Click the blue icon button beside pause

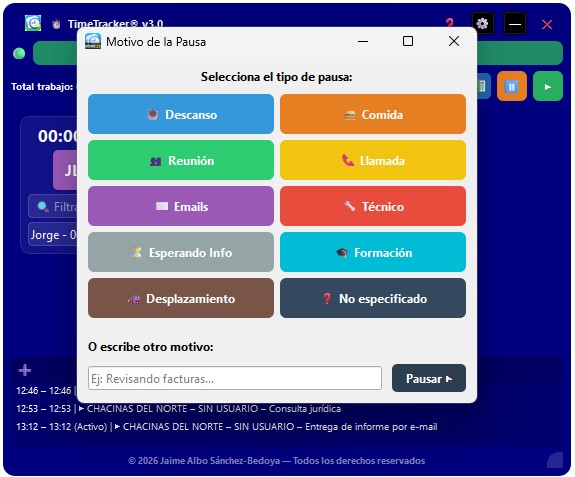point(483,86)
